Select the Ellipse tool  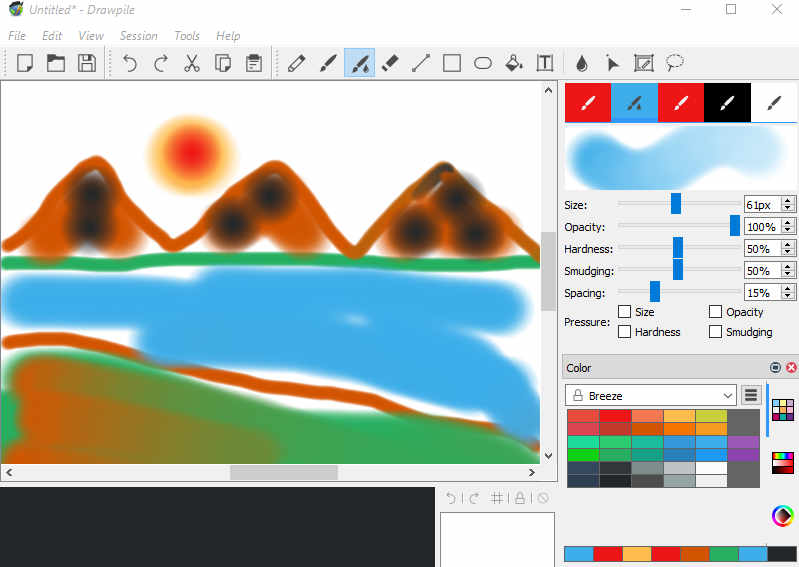click(x=483, y=64)
